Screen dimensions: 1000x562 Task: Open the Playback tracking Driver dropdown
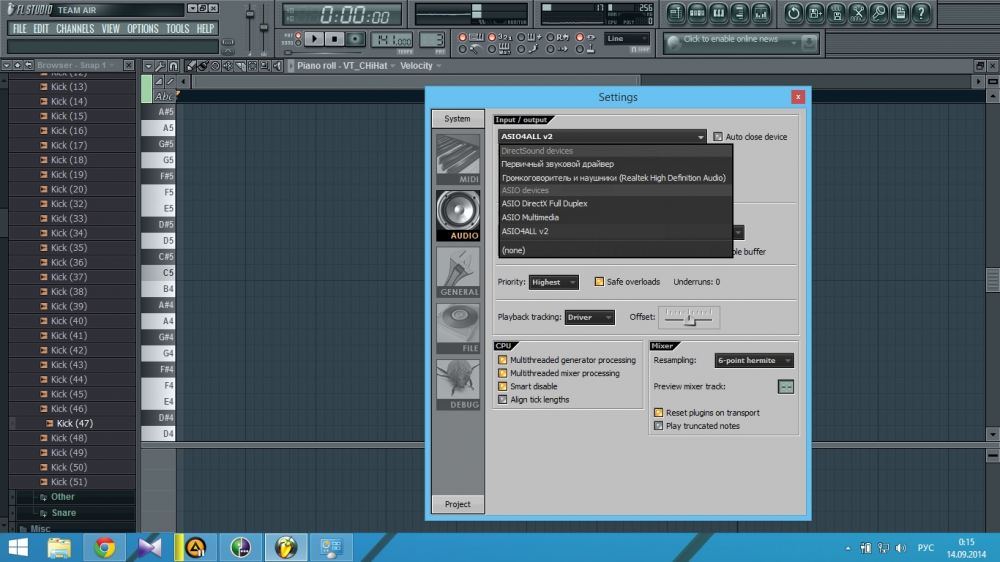pyautogui.click(x=589, y=317)
